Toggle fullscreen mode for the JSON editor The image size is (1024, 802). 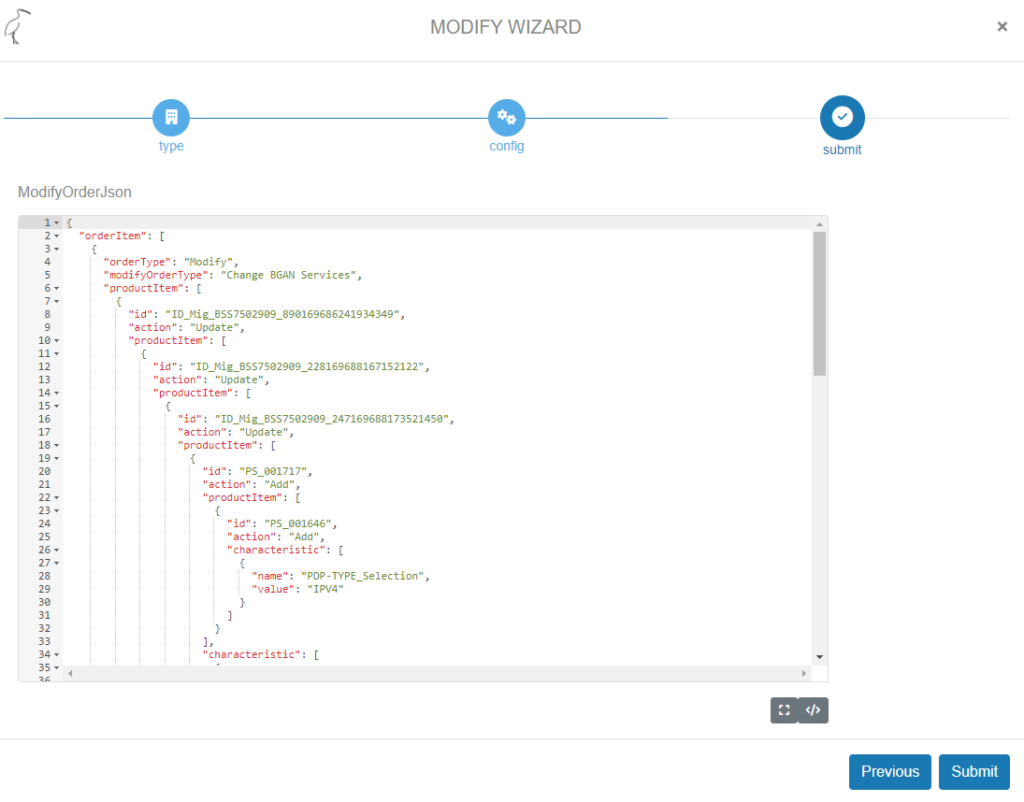tap(784, 710)
